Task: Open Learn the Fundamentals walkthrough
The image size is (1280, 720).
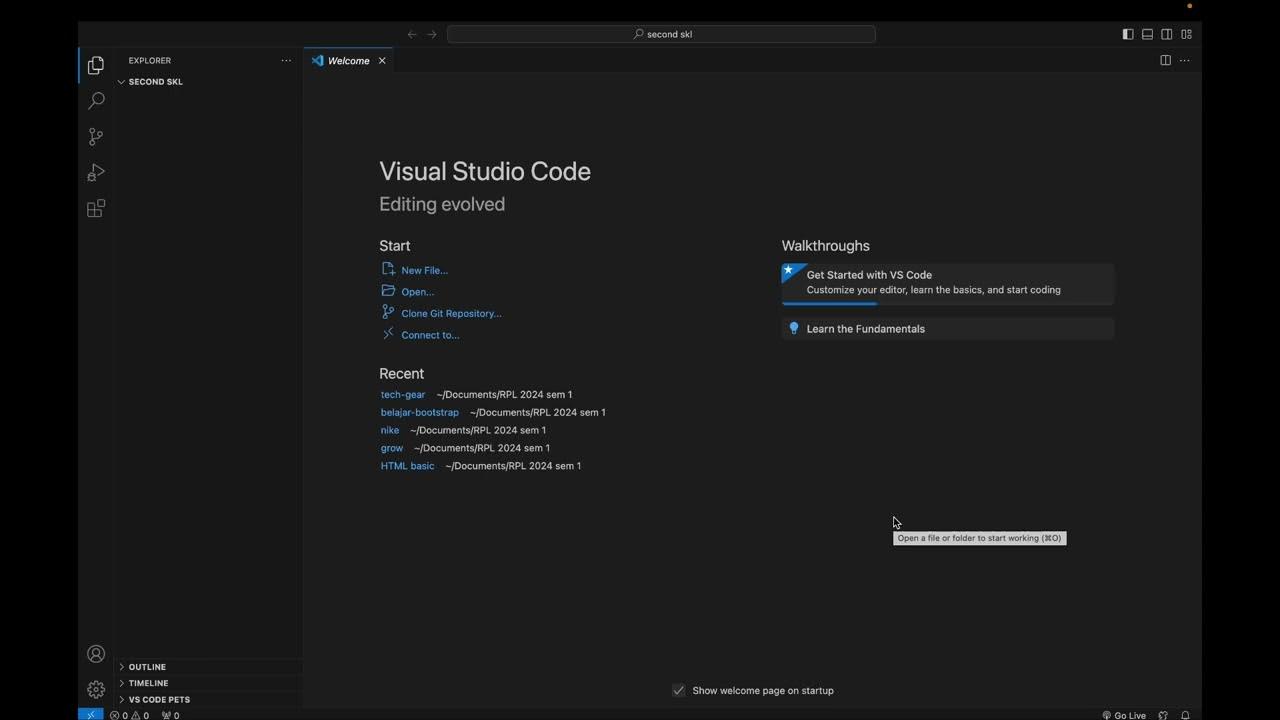Action: (948, 329)
